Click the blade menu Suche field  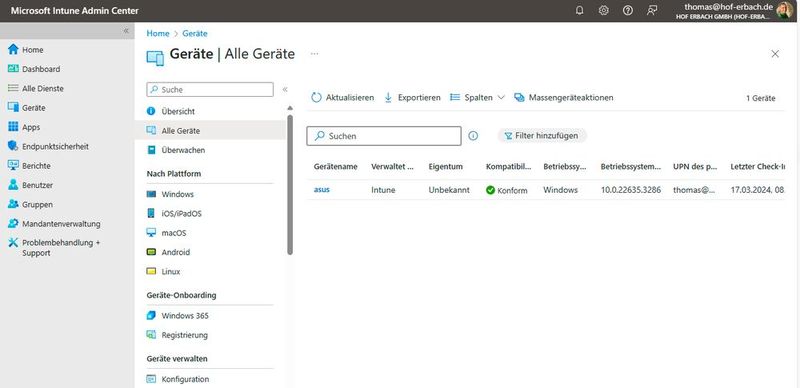tap(210, 89)
